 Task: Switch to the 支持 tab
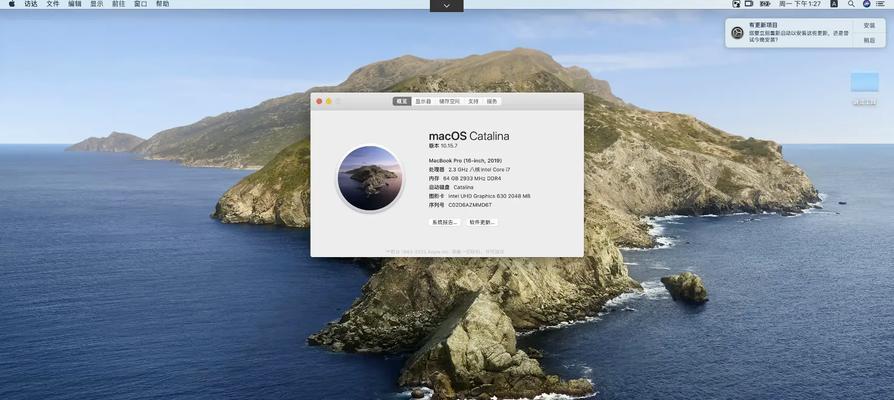point(473,101)
